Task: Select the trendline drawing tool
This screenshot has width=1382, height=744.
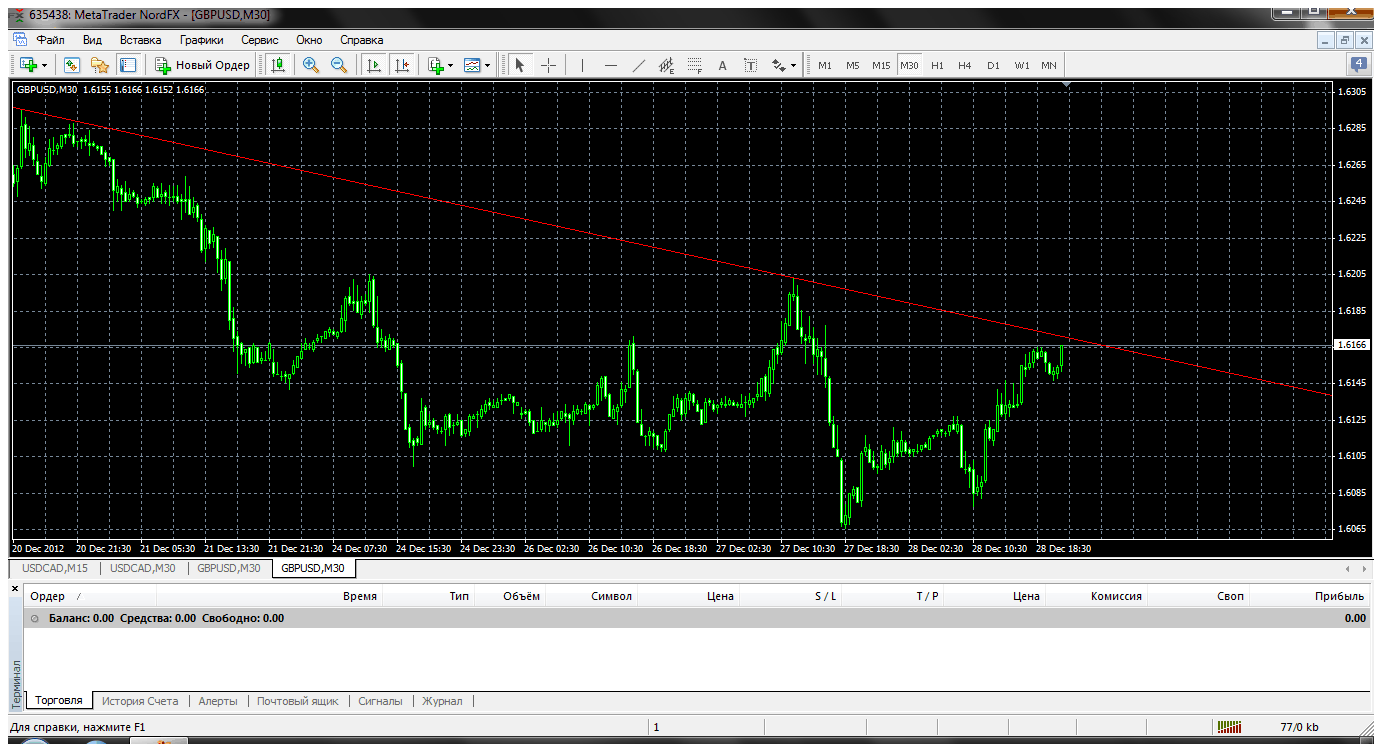Action: (x=639, y=65)
